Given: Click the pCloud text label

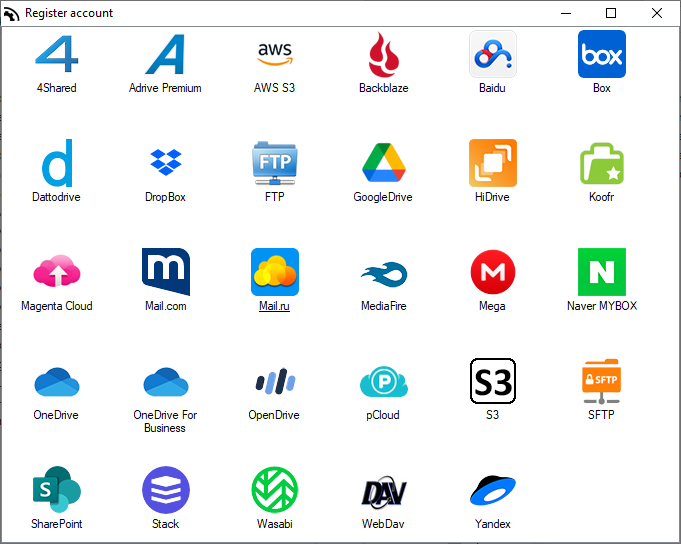Looking at the screenshot, I should click(x=383, y=415).
